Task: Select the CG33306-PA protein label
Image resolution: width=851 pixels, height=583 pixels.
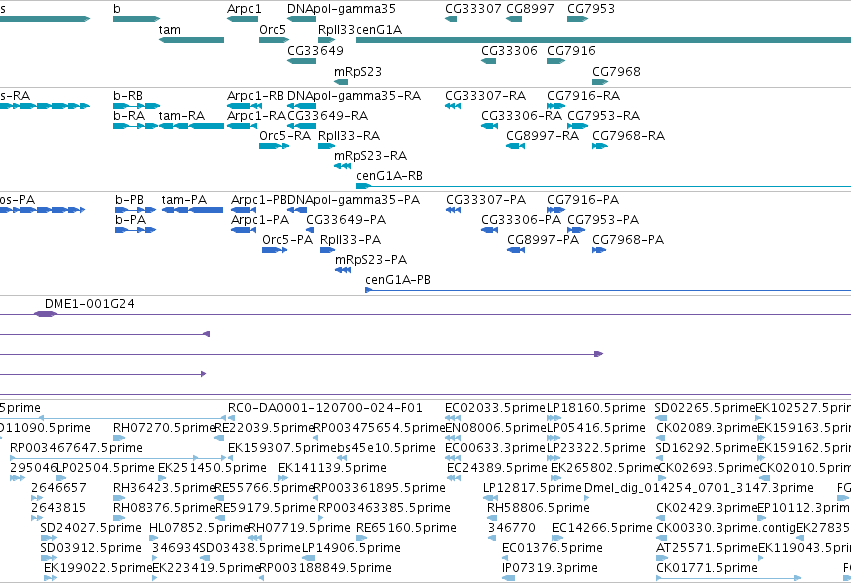Action: point(521,220)
